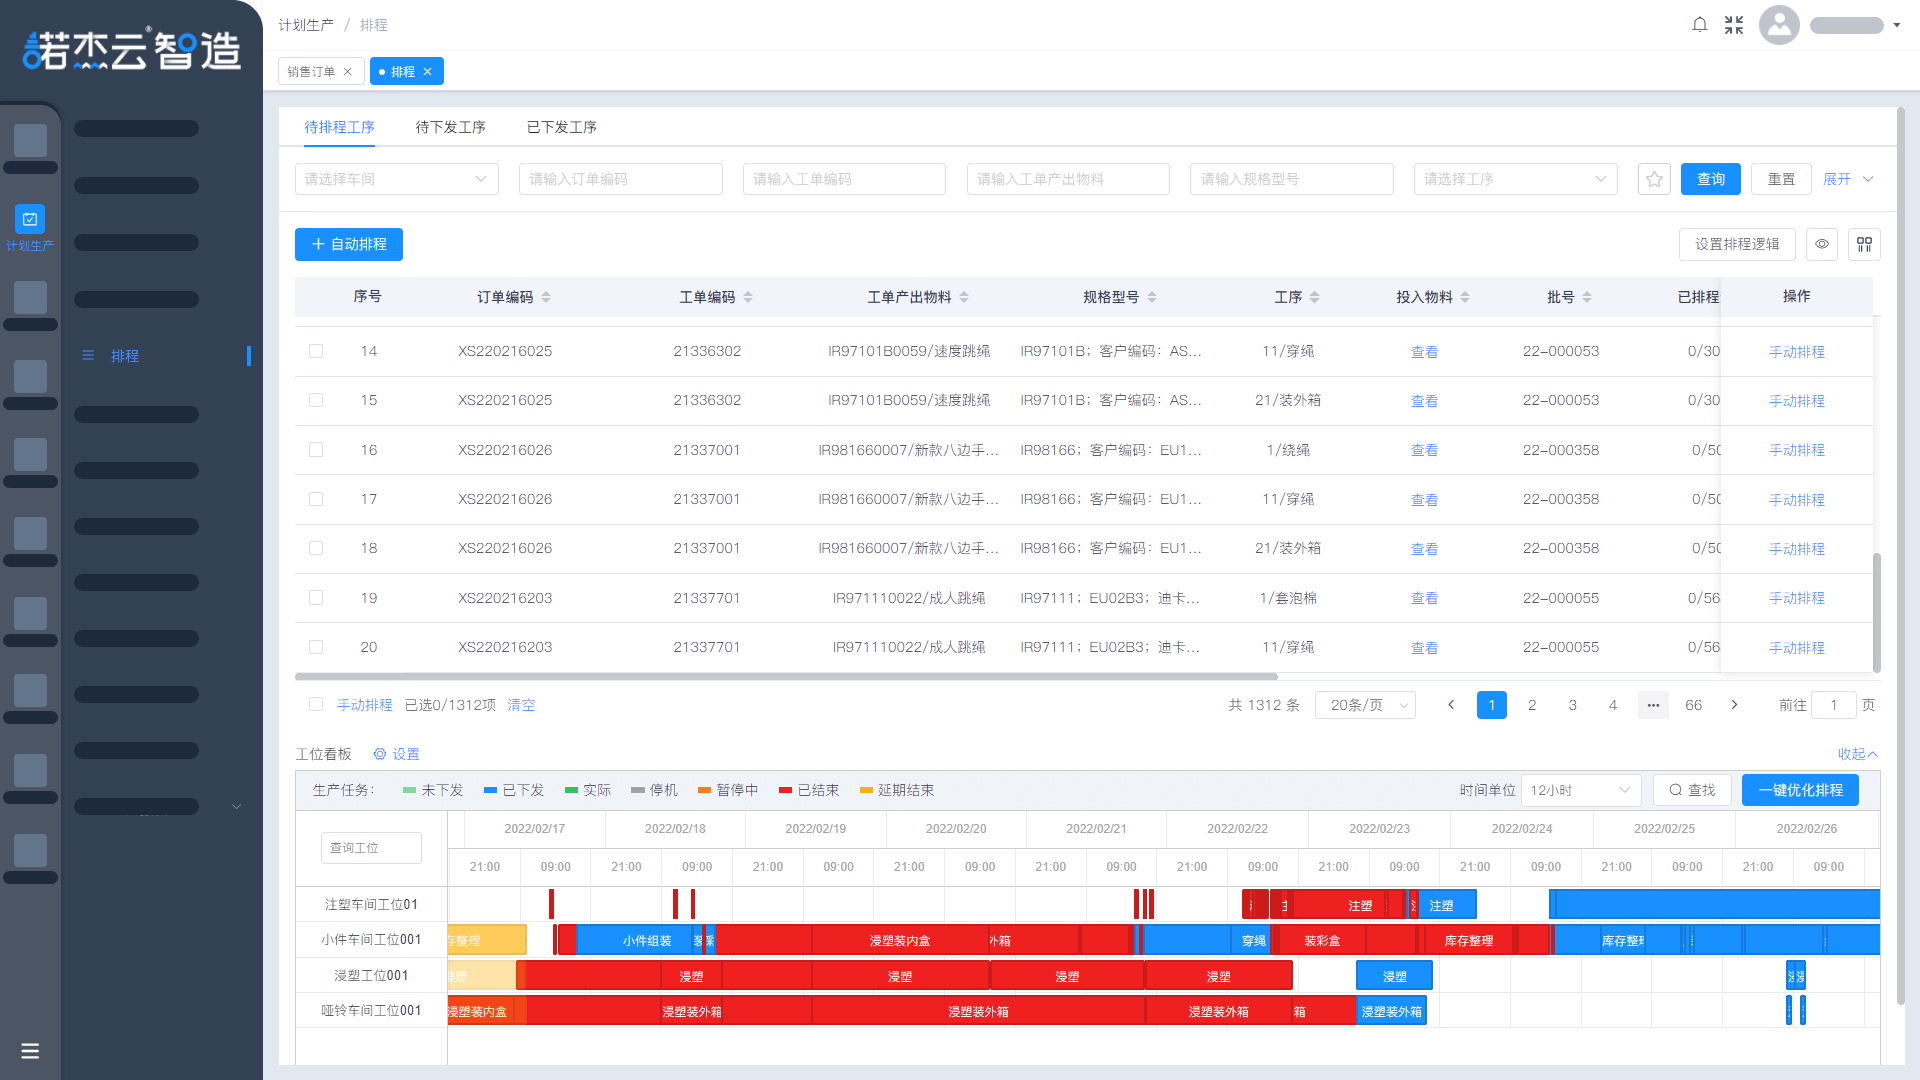This screenshot has width=1920, height=1080.
Task: Click the 自动排程 button
Action: pos(348,244)
